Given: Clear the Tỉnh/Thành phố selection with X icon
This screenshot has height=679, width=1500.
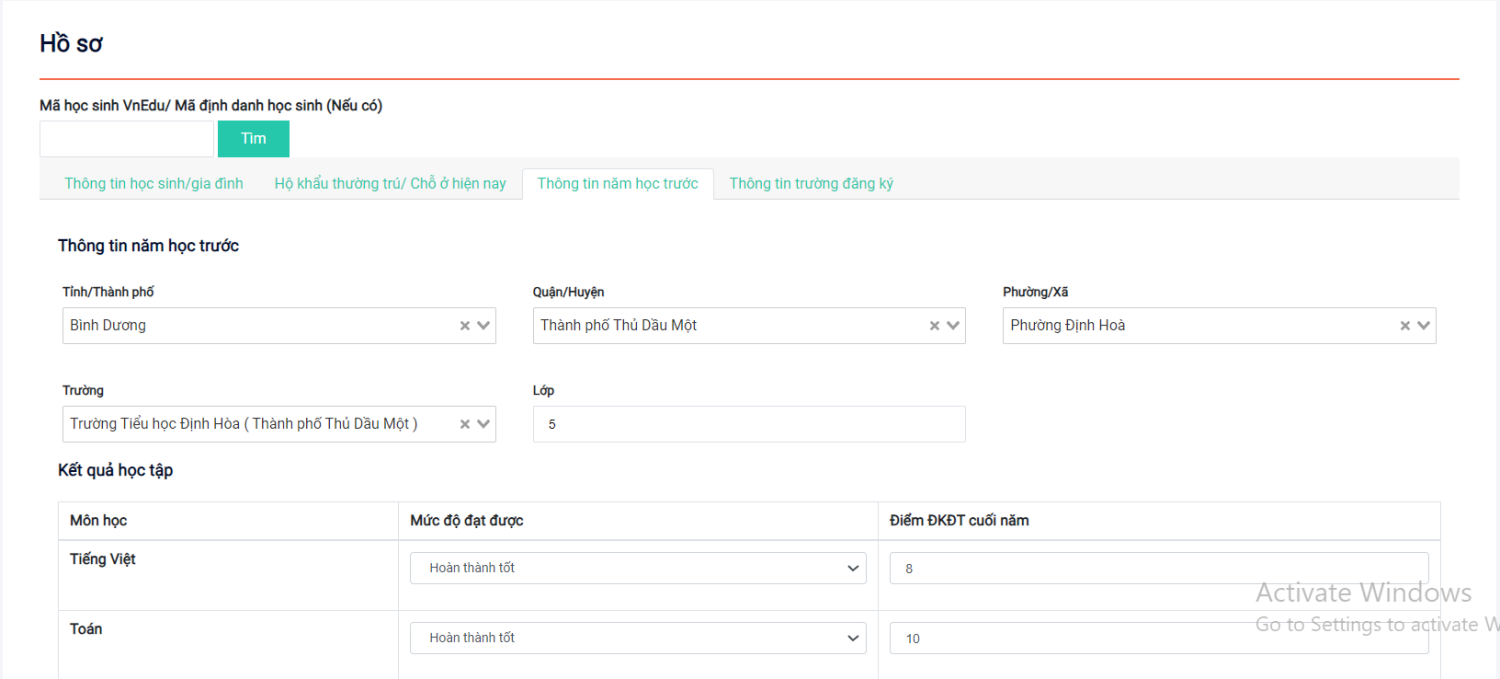Looking at the screenshot, I should [464, 326].
